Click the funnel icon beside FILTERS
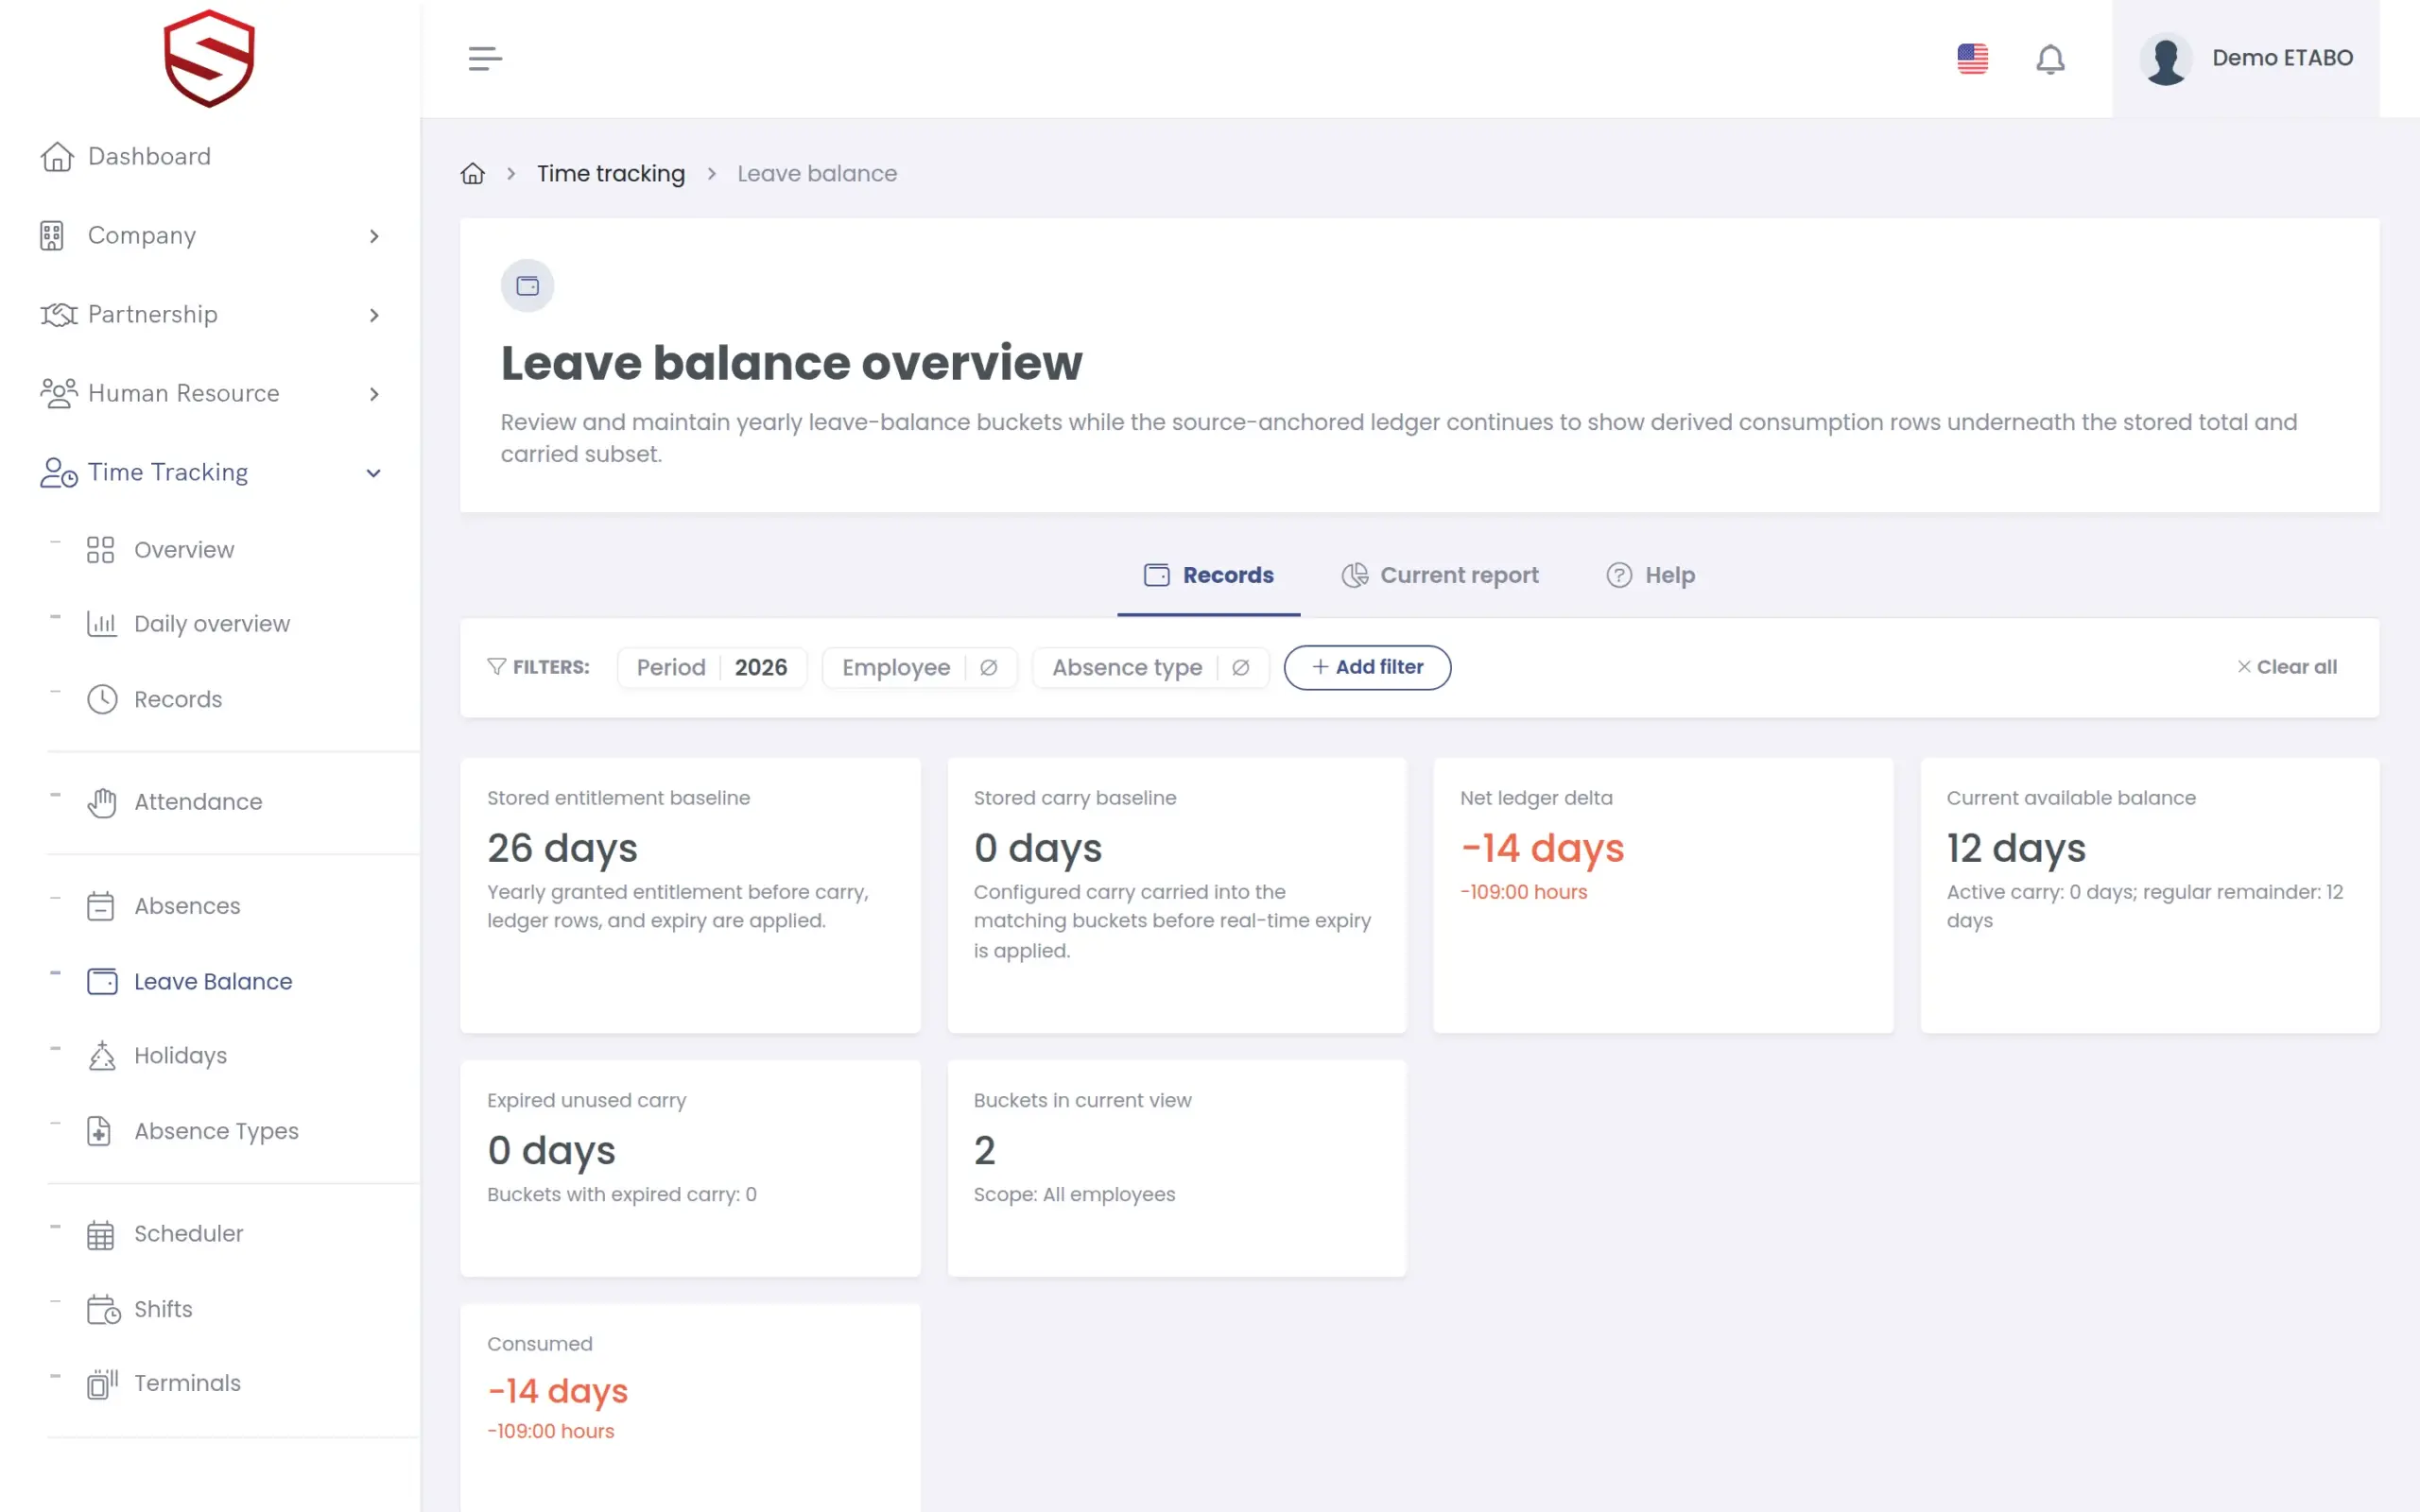Screen dimensions: 2420x1512 (496, 667)
